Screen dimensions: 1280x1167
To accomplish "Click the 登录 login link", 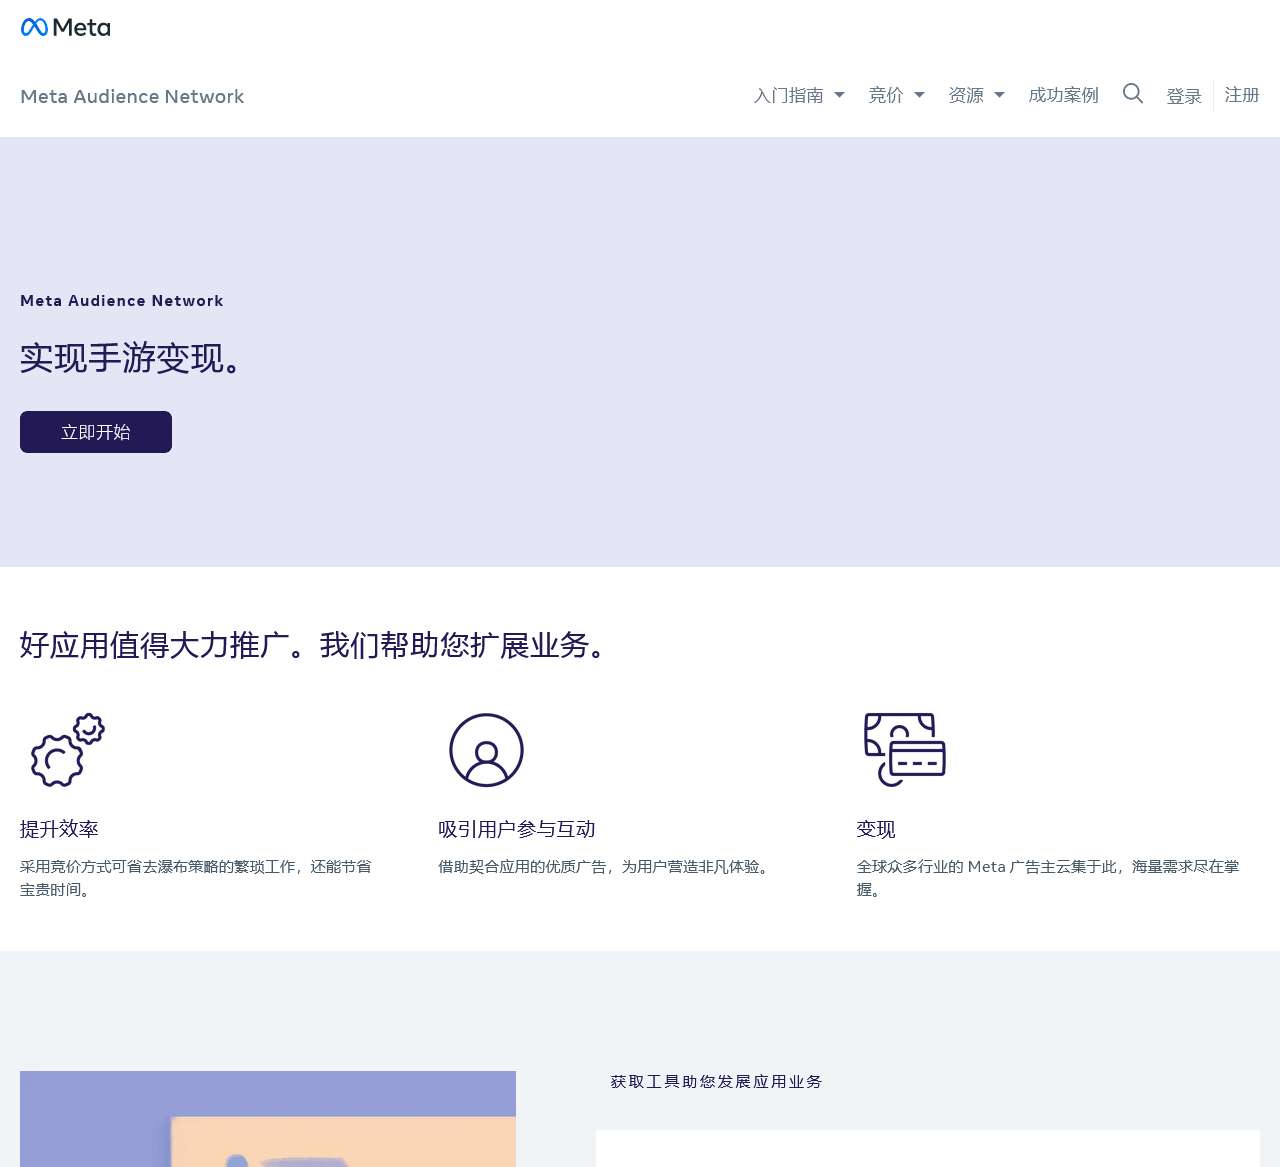I will click(x=1184, y=96).
